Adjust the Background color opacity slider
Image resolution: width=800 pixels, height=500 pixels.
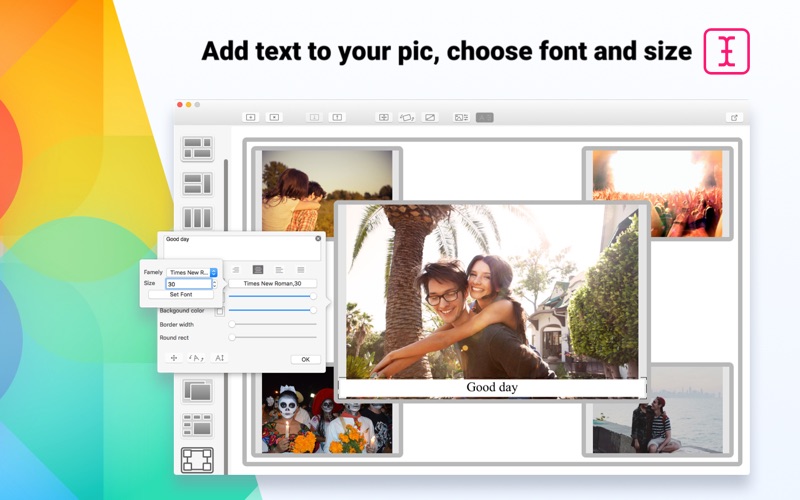(x=272, y=310)
